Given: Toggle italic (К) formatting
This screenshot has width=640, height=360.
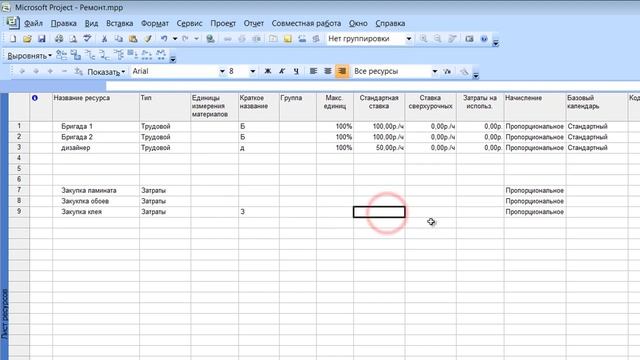Looking at the screenshot, I should [x=282, y=71].
